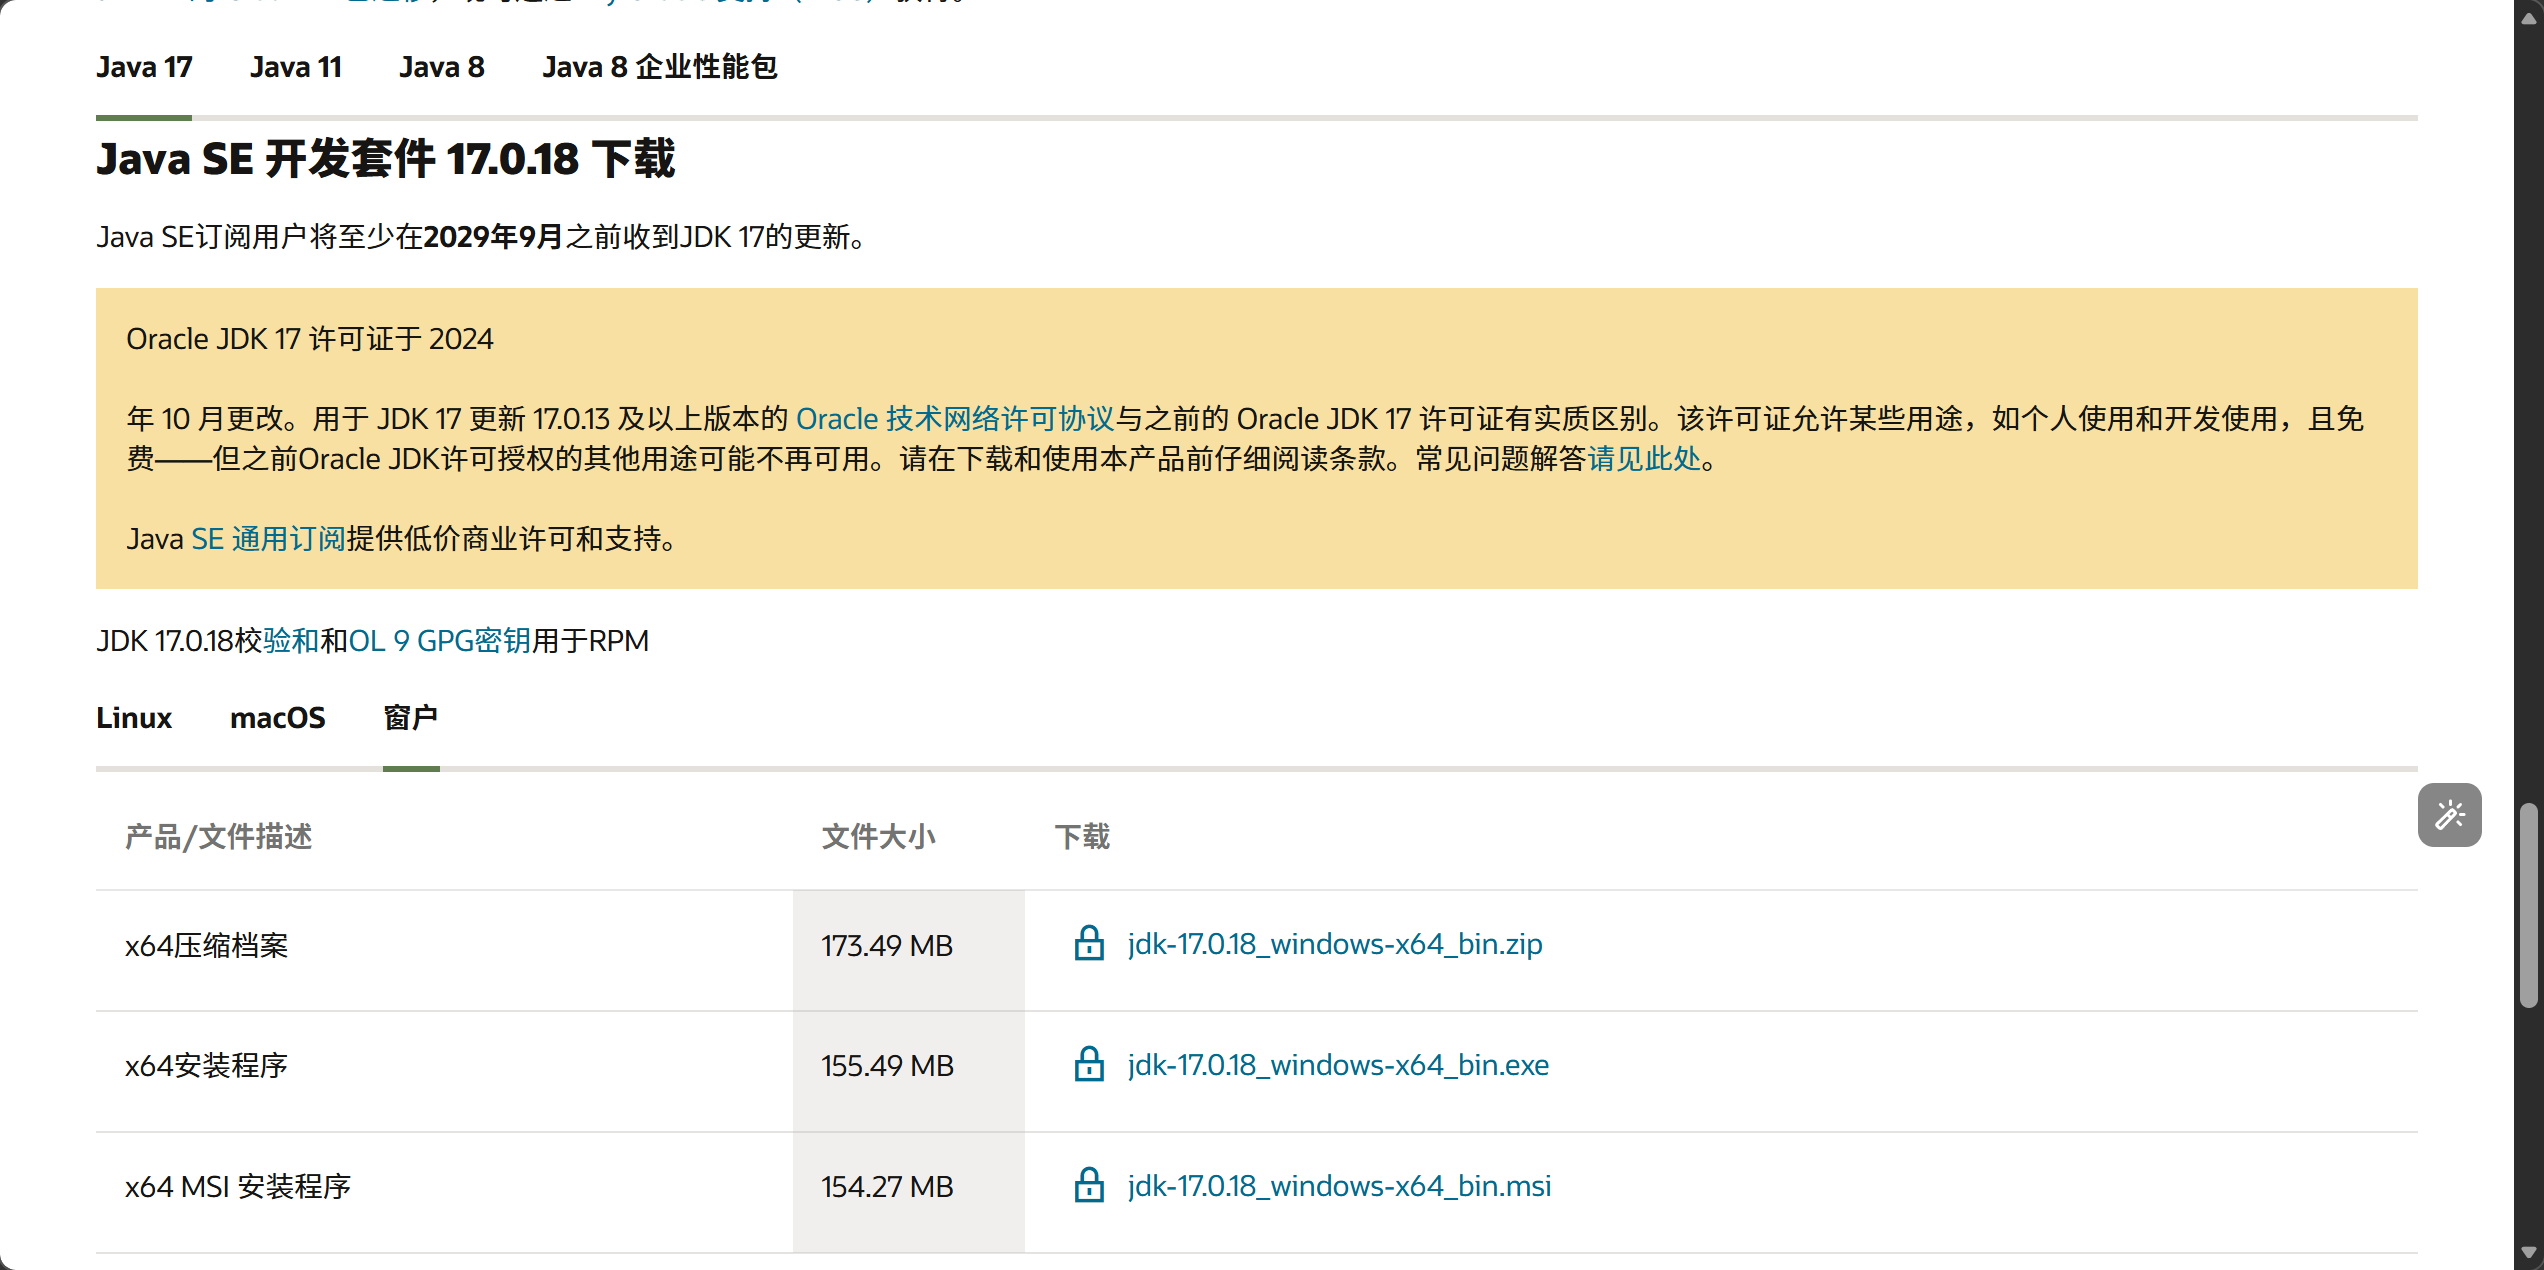The width and height of the screenshot is (2544, 1270).
Task: Click the magic wand floating button
Action: pyautogui.click(x=2449, y=815)
